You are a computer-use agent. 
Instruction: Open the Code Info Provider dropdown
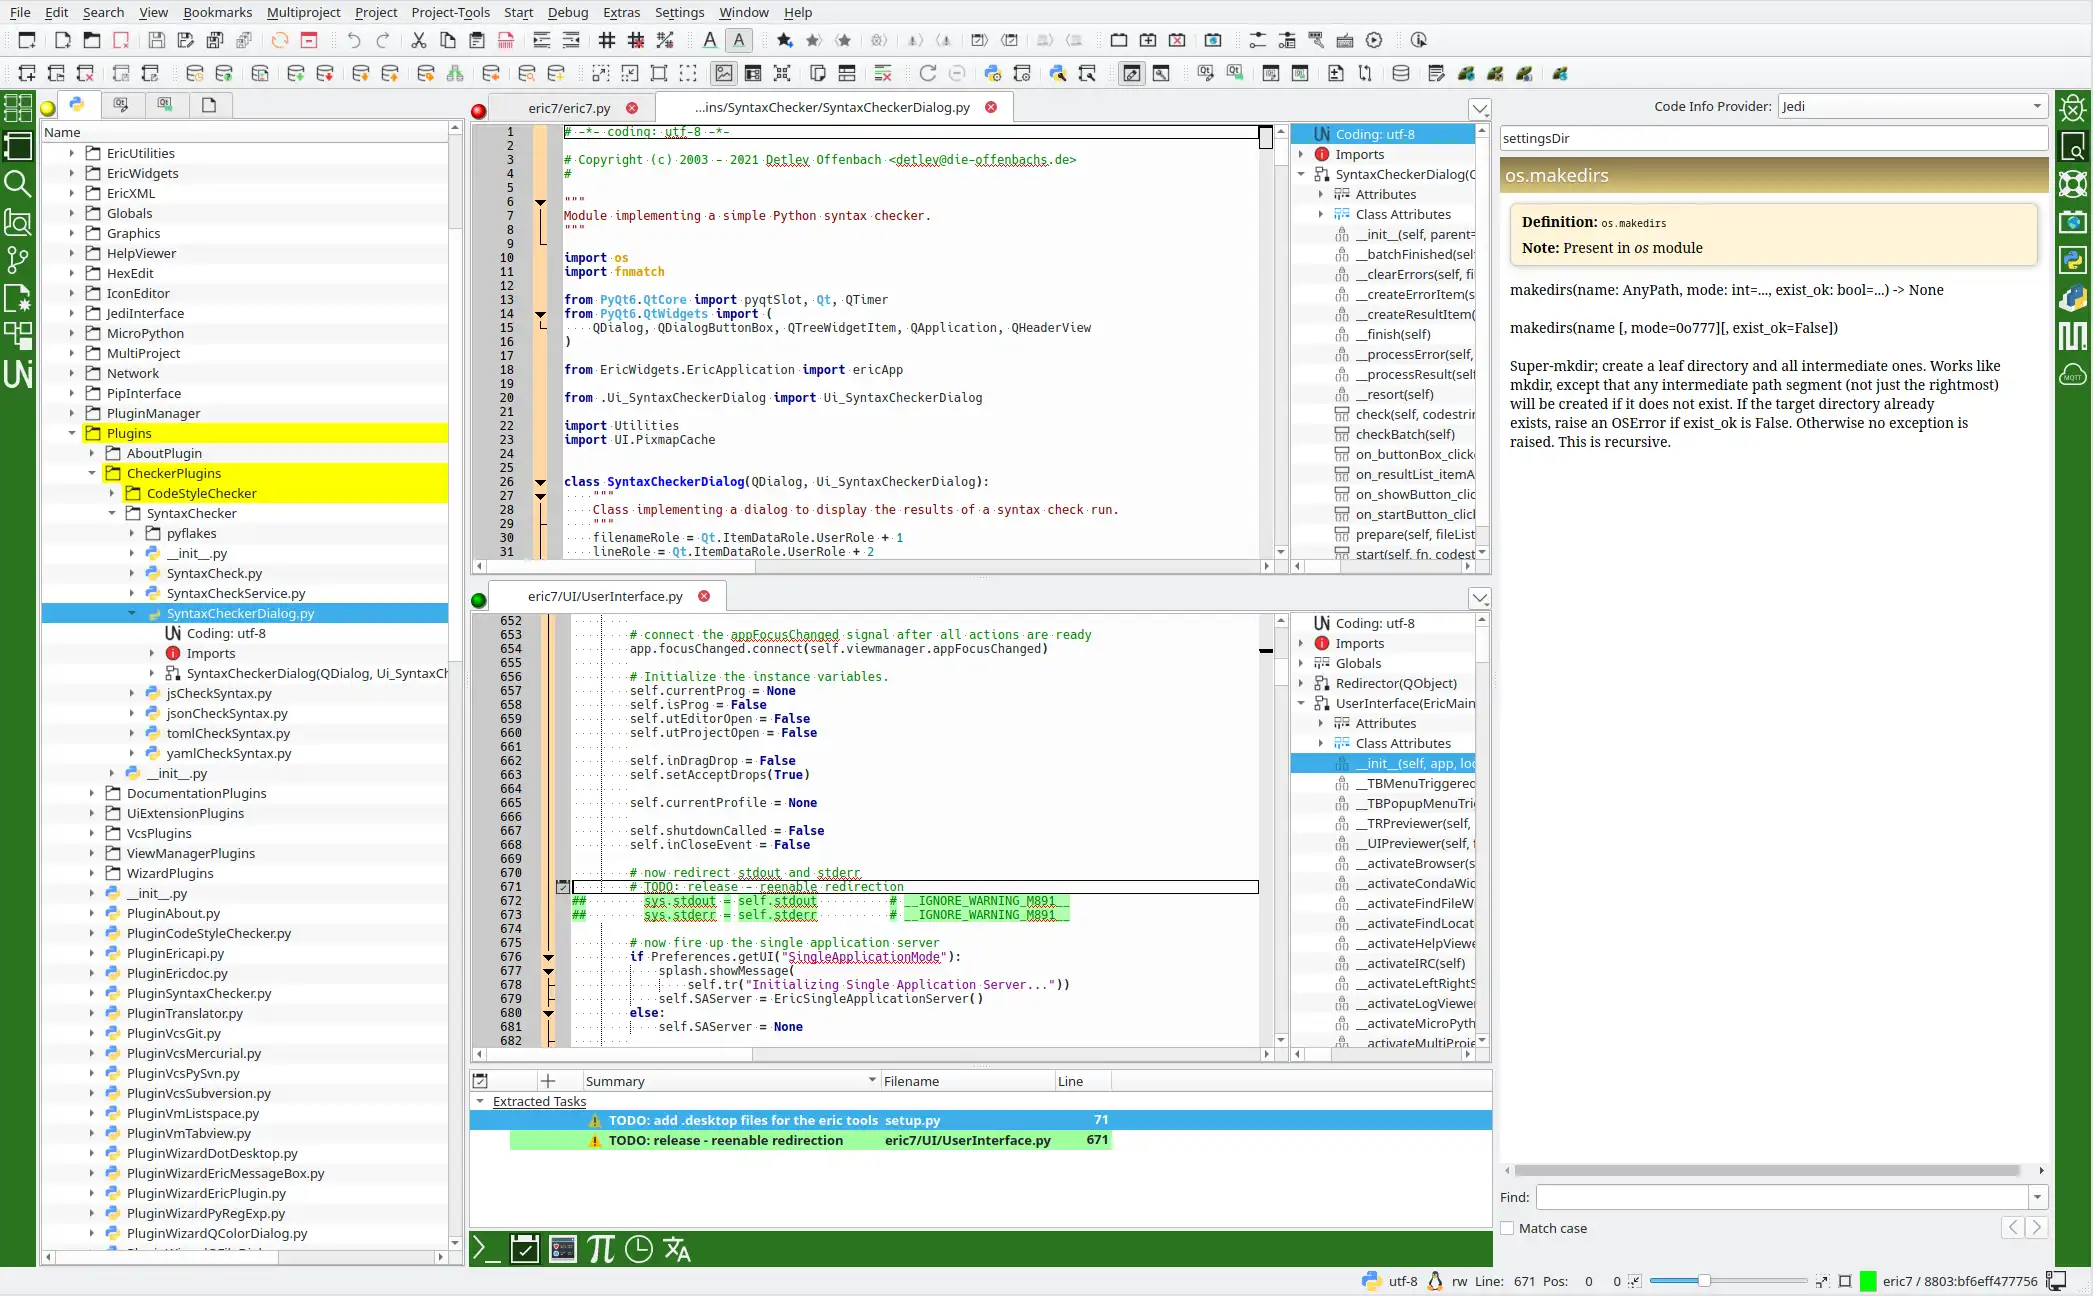coord(2038,105)
